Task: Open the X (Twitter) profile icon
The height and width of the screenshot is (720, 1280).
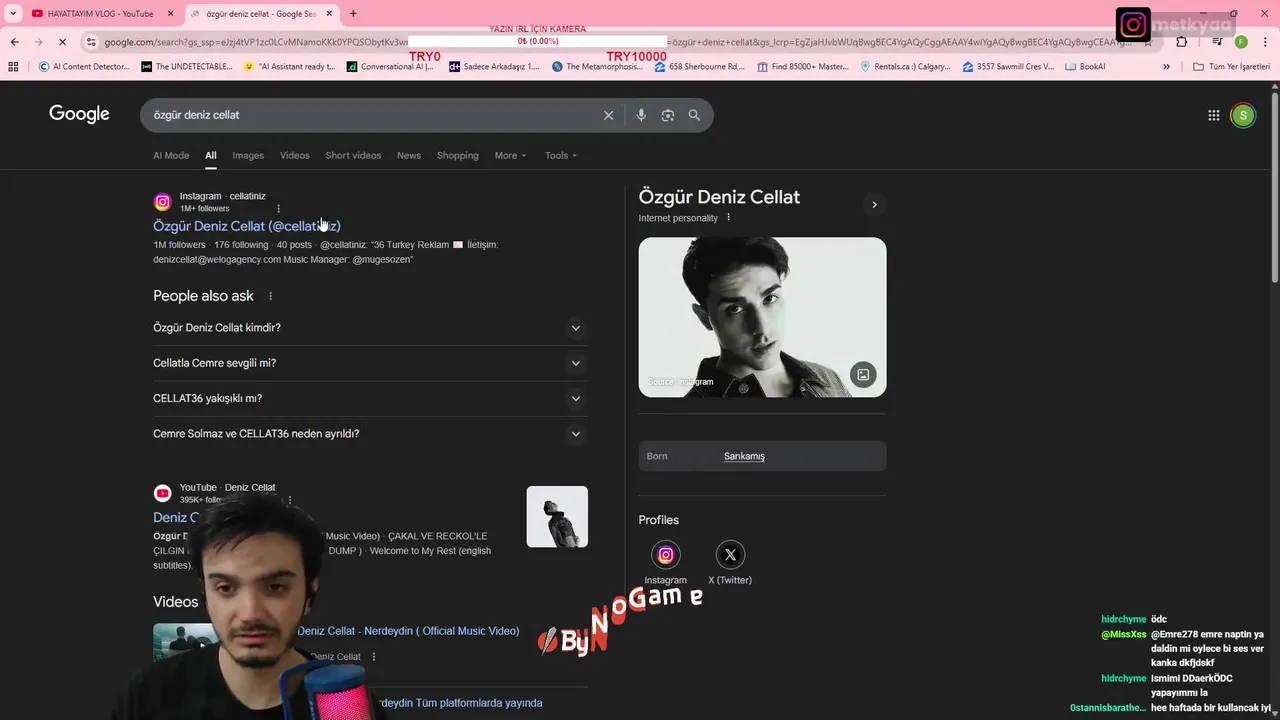Action: point(730,555)
